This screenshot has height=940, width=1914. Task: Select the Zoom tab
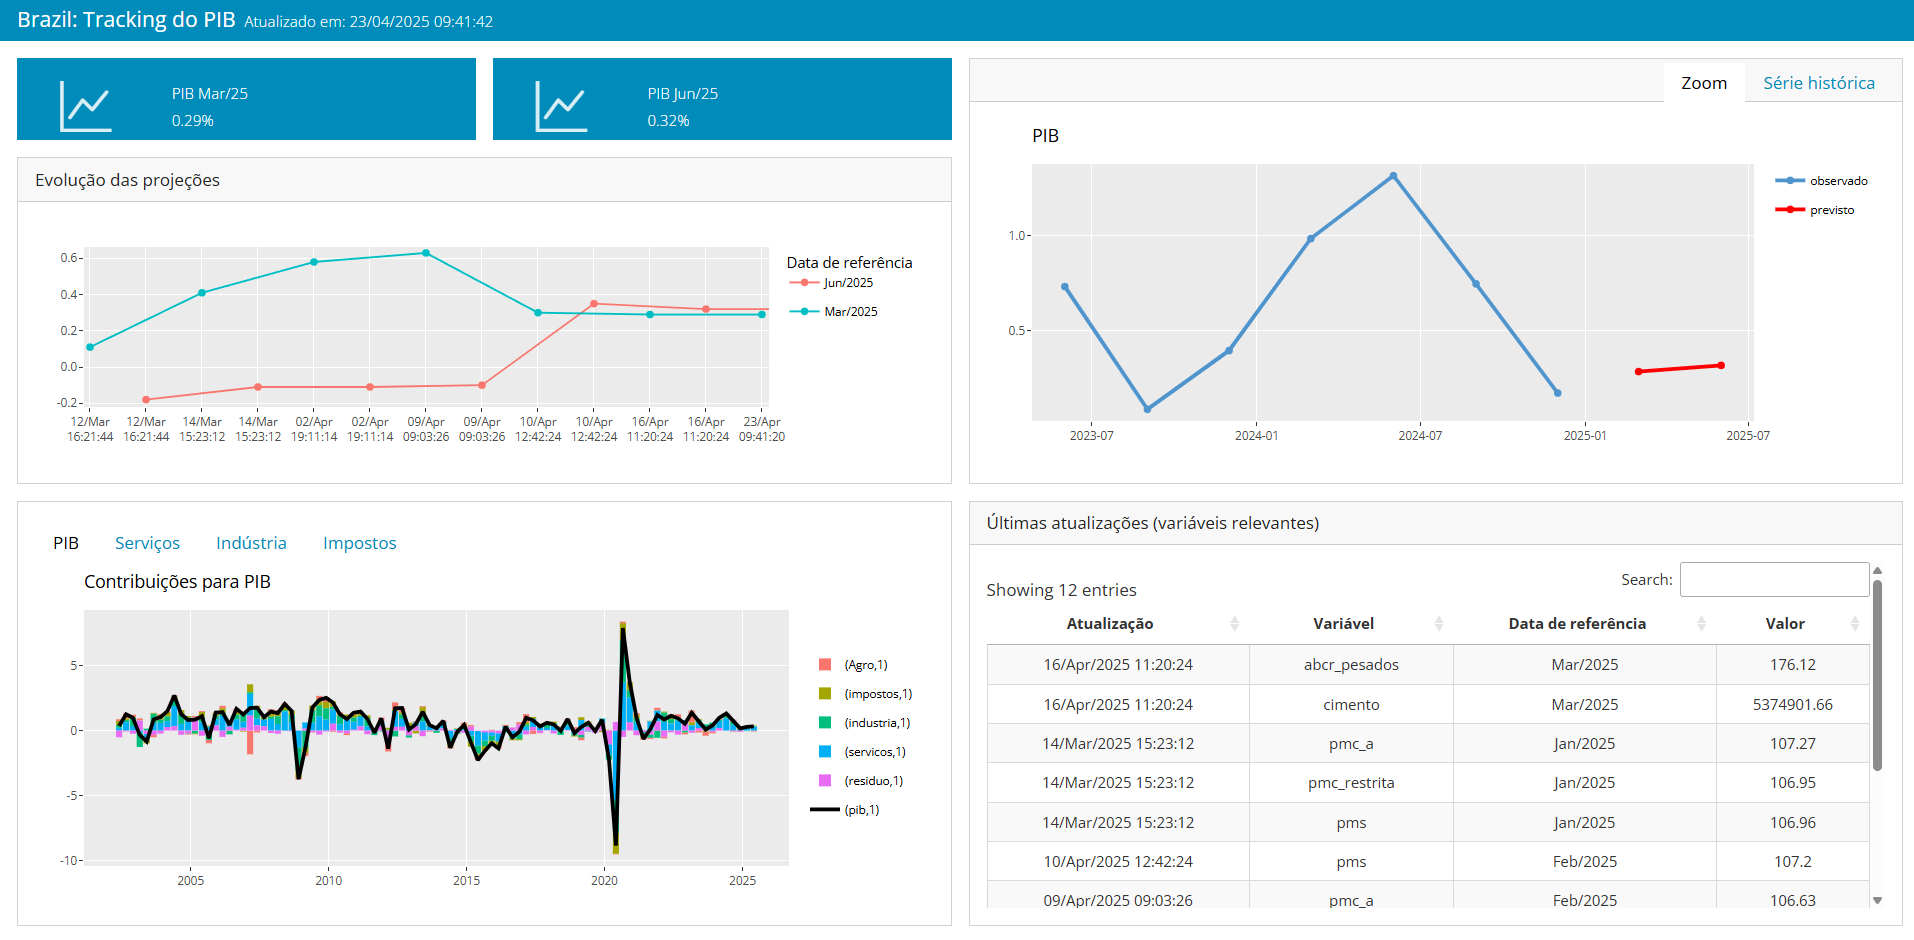point(1703,83)
